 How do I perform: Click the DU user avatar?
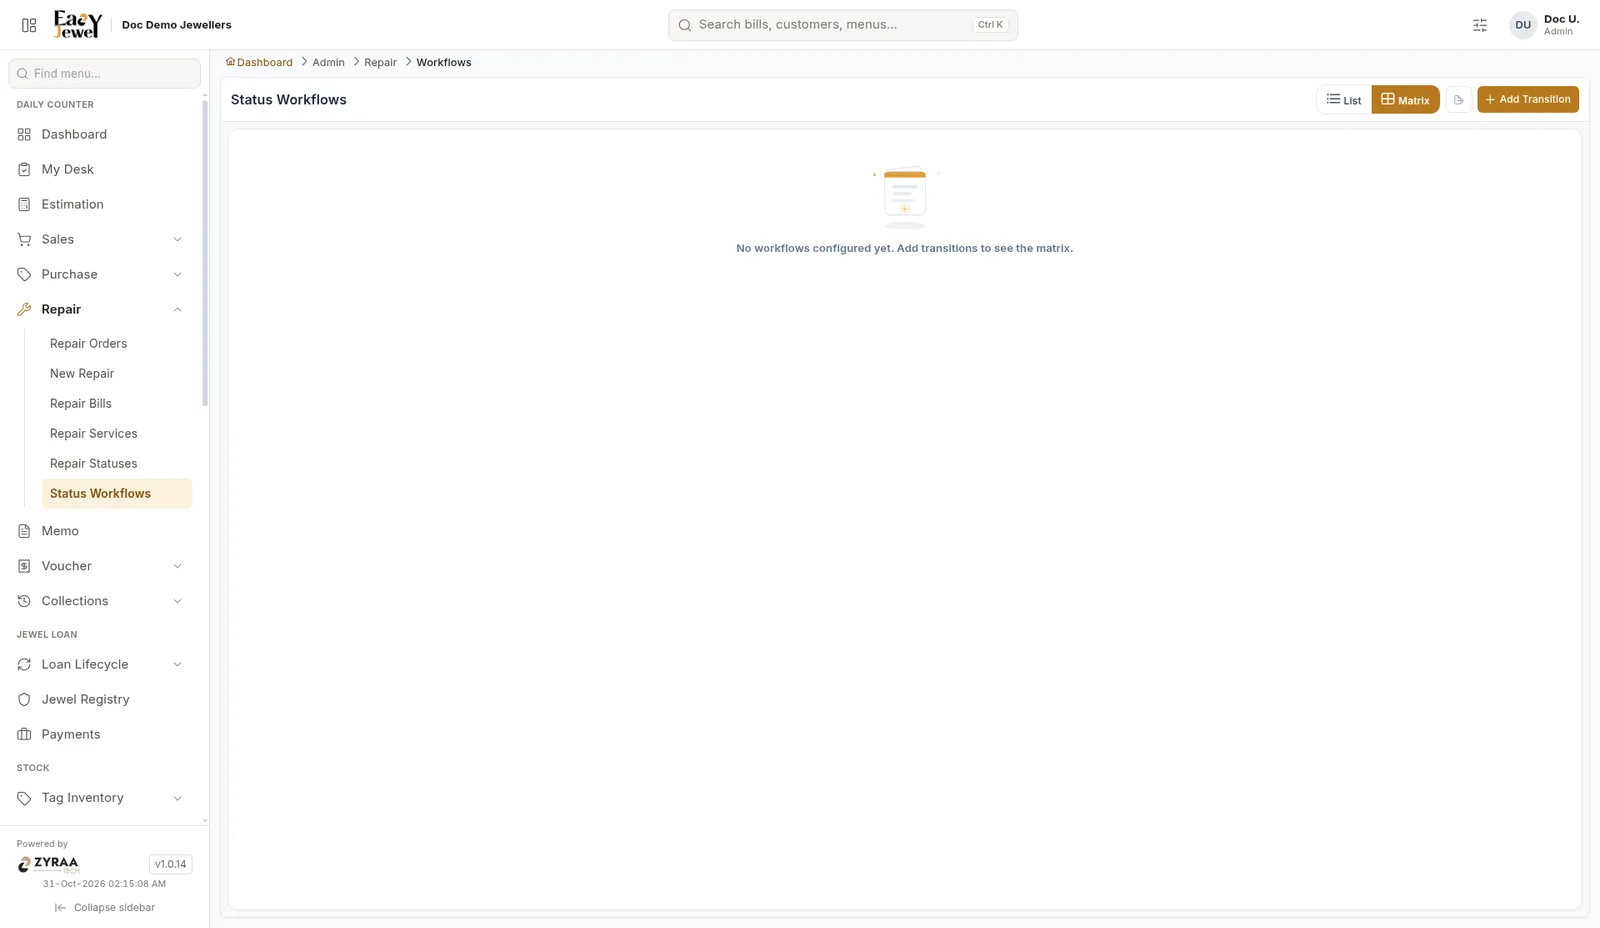(x=1523, y=25)
